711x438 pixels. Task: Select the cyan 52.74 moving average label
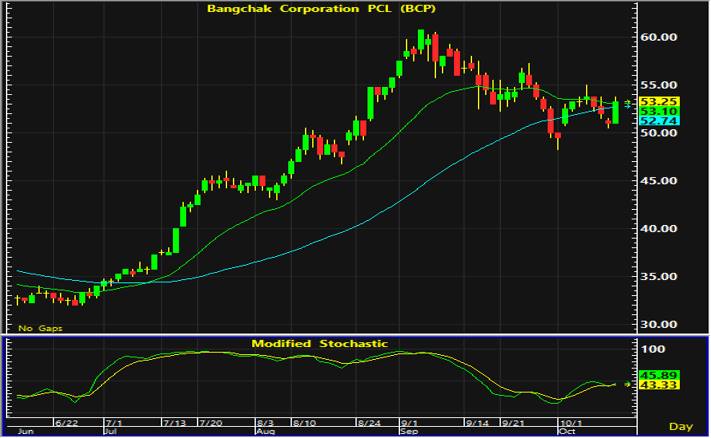[659, 121]
